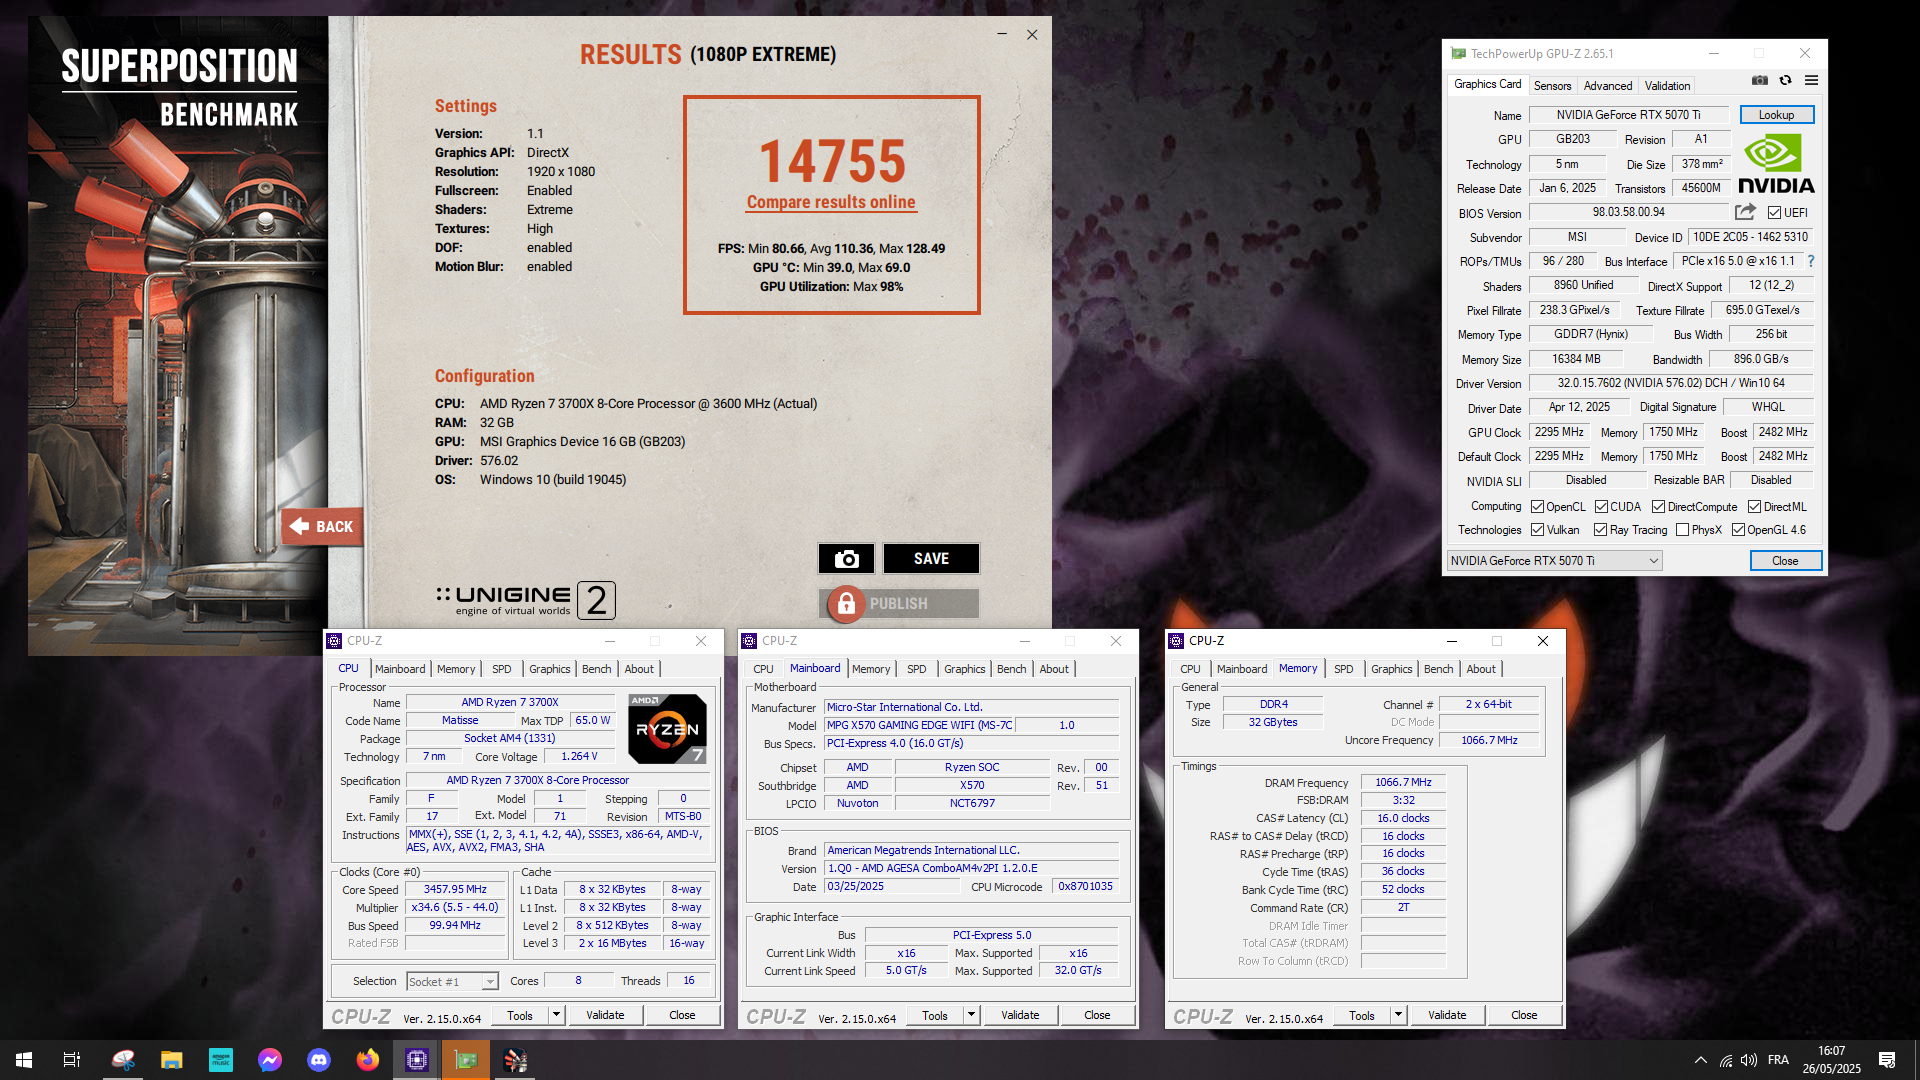Open SPD tab in first CPU-Z window
The image size is (1920, 1080).
[502, 669]
